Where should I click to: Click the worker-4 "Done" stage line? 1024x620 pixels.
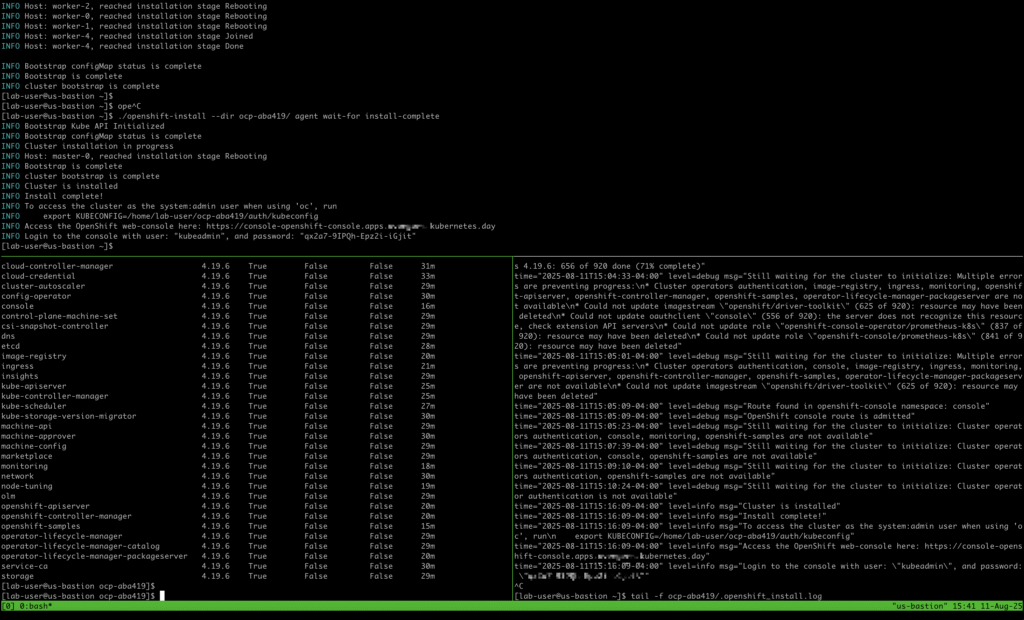[122, 46]
